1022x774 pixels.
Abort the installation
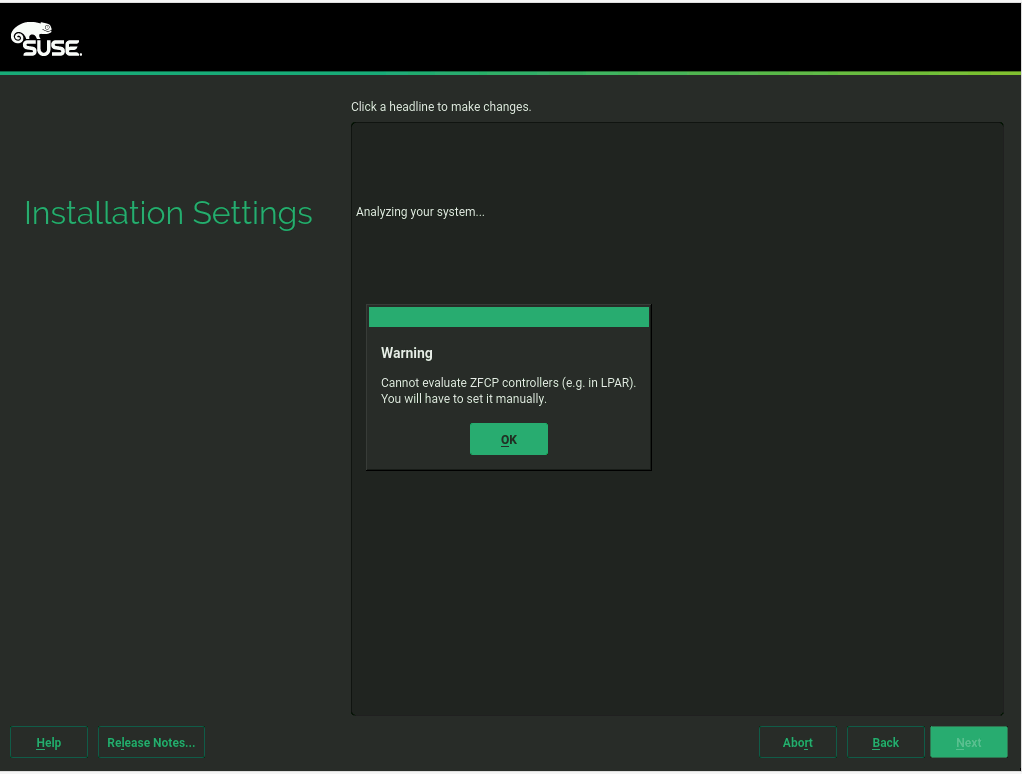797,742
